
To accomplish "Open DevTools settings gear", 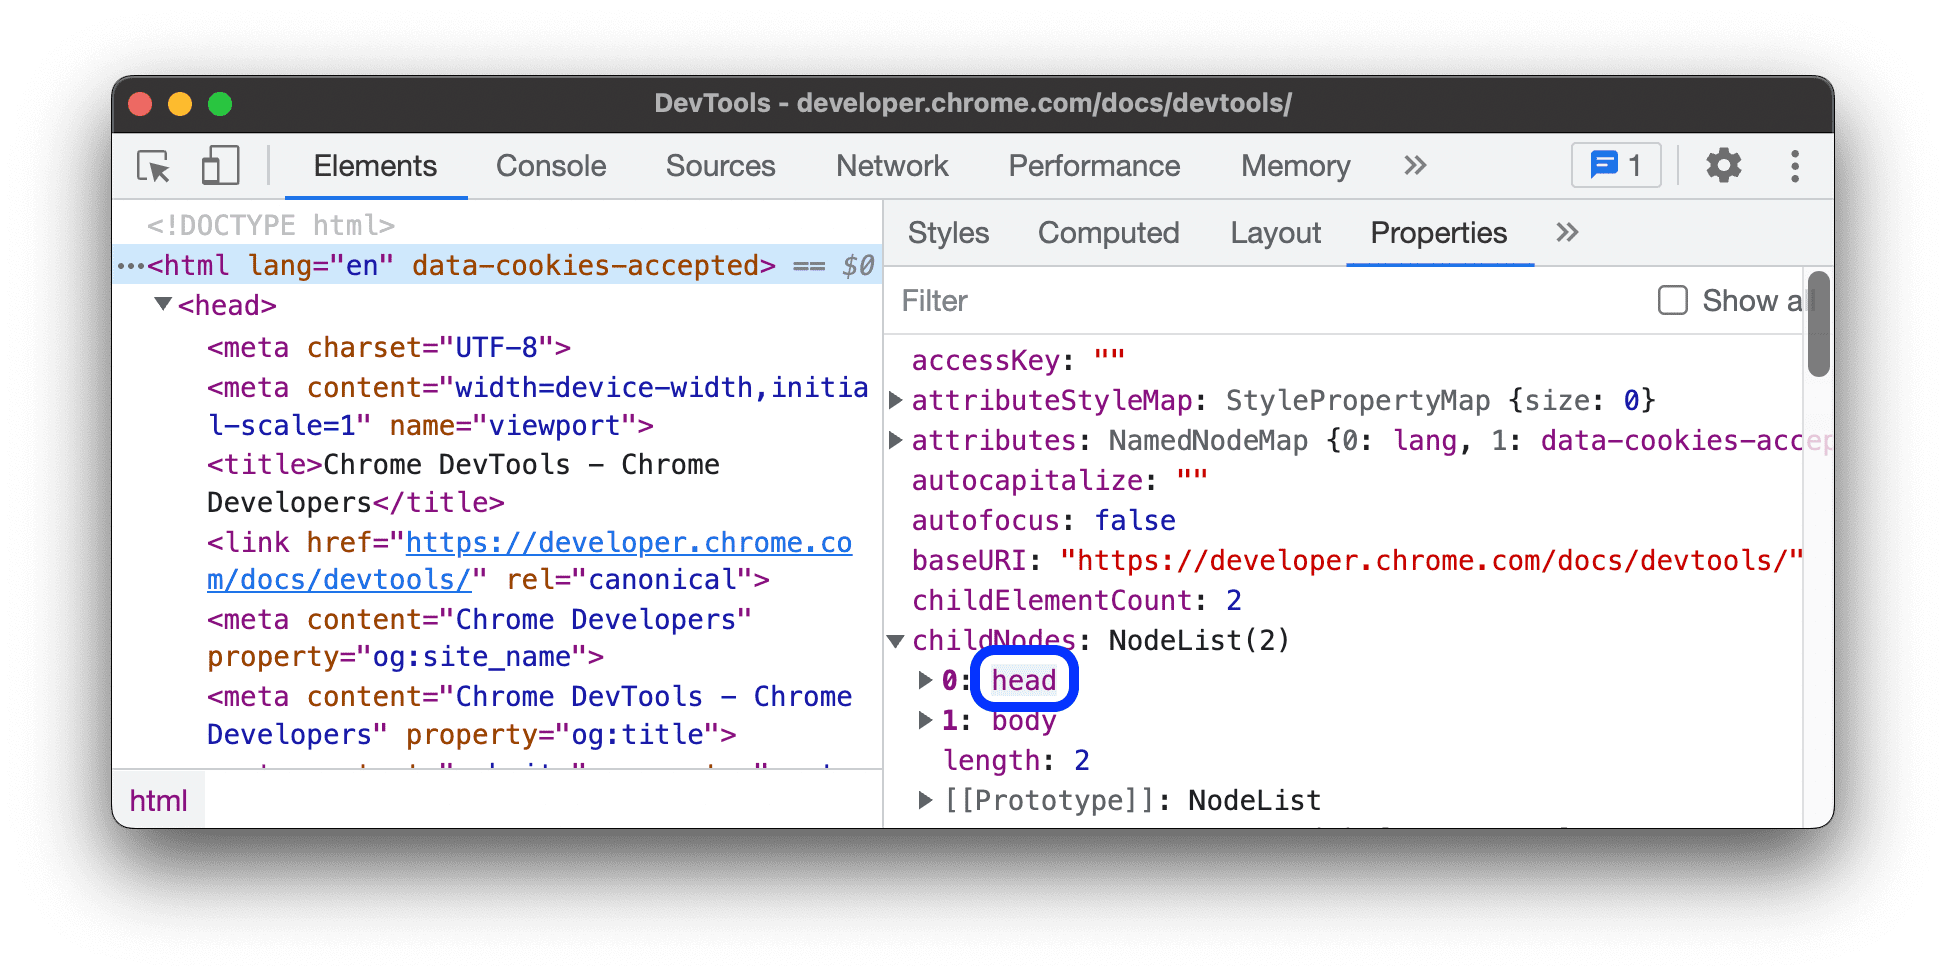I will pos(1723,166).
